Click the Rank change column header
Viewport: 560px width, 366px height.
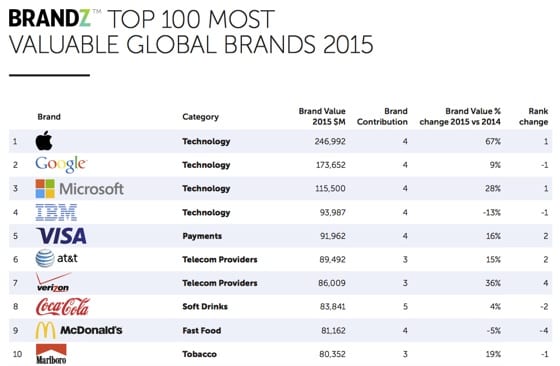click(x=534, y=116)
